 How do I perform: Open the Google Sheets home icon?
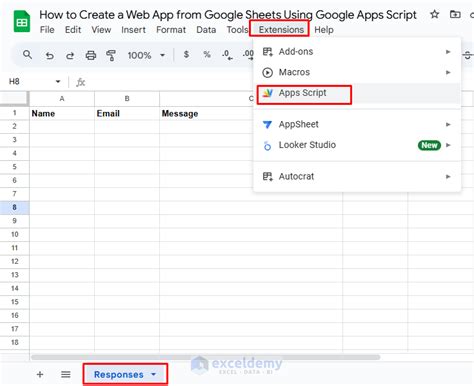(22, 22)
